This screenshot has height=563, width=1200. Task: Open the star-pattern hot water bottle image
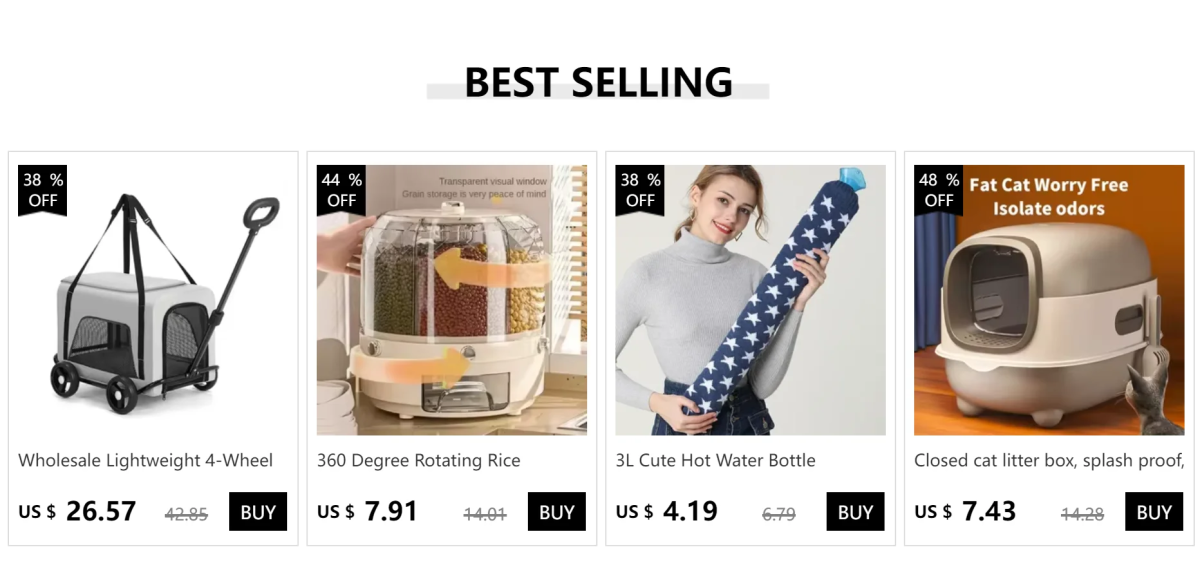[750, 300]
